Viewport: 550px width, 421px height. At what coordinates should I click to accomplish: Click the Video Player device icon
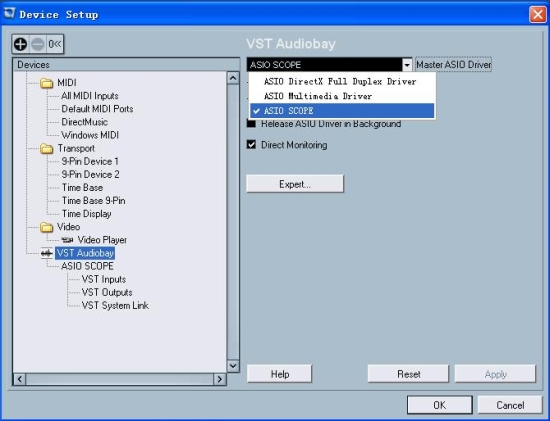pos(67,240)
